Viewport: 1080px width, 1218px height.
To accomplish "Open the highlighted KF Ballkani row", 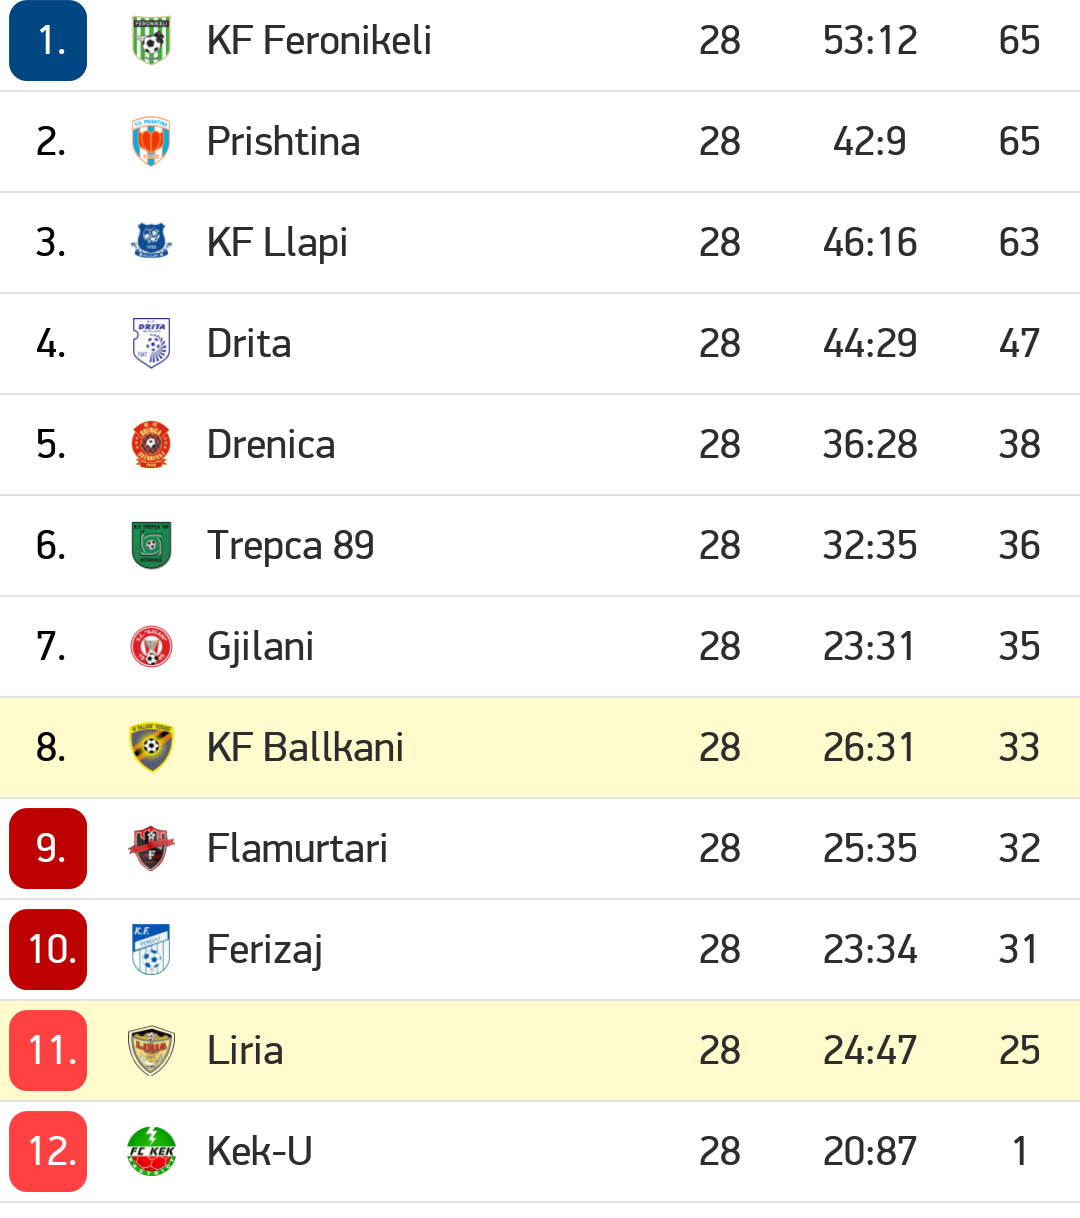I will click(540, 747).
